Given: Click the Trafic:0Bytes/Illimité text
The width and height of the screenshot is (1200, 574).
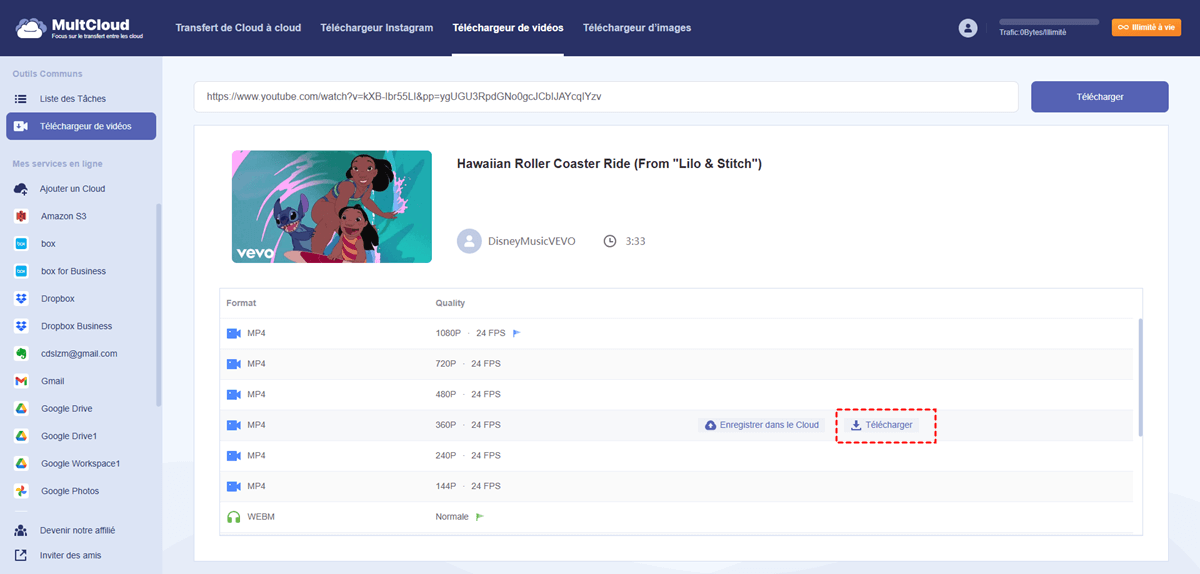Looking at the screenshot, I should coord(1033,33).
